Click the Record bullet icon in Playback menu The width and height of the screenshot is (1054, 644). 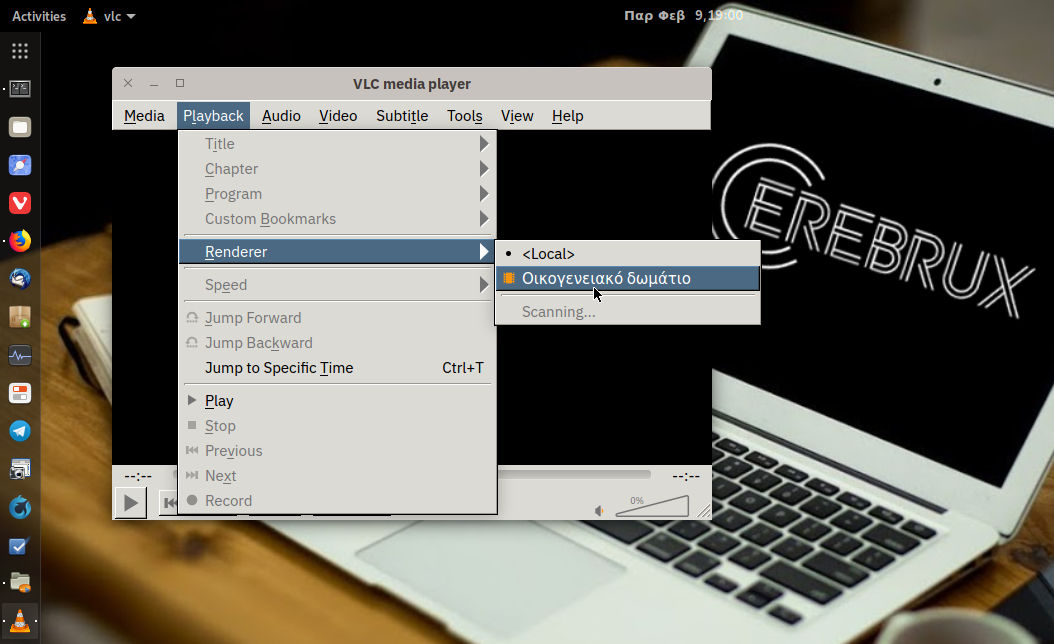[x=190, y=500]
